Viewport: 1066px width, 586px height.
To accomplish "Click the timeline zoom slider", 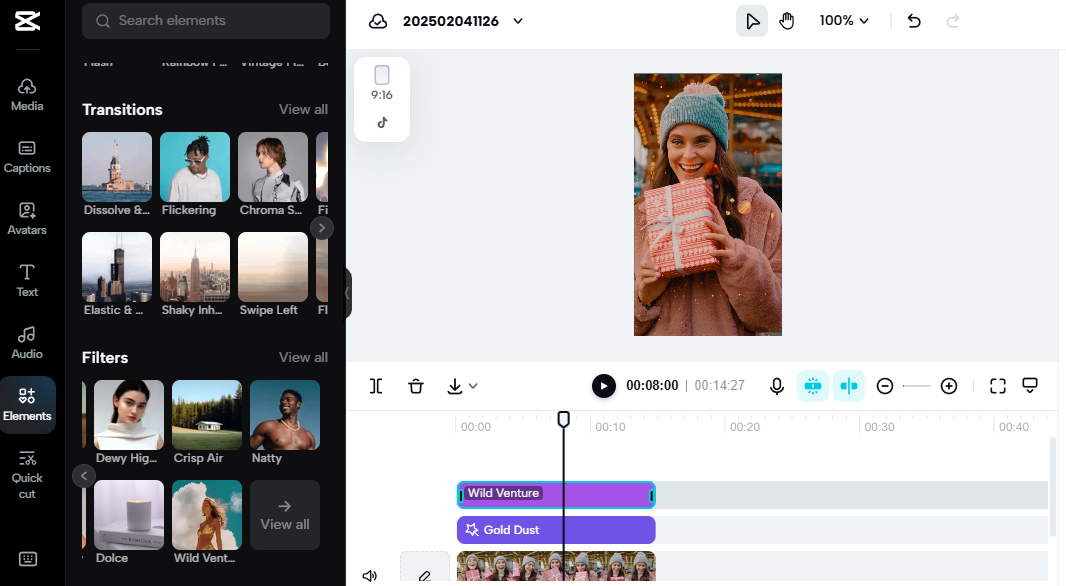I will (x=916, y=386).
